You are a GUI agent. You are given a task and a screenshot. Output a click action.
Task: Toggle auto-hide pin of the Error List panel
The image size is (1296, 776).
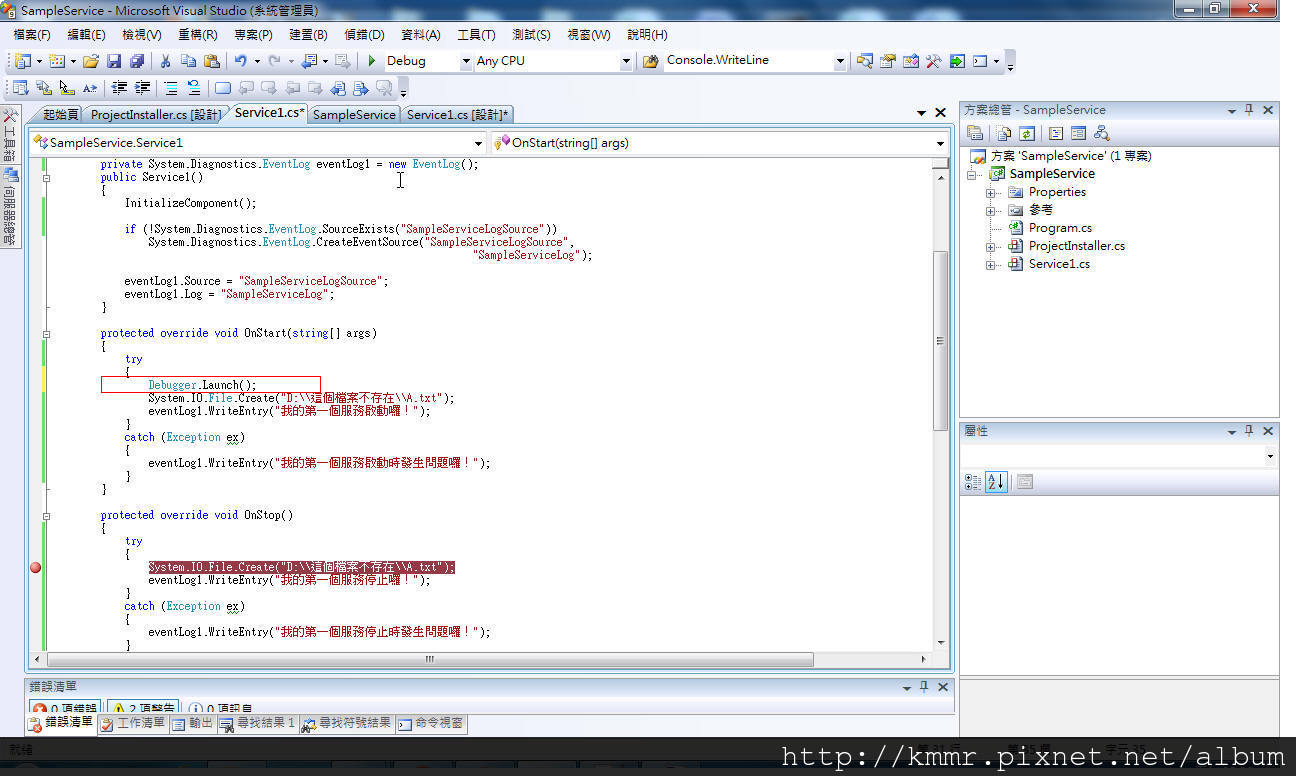tap(924, 687)
